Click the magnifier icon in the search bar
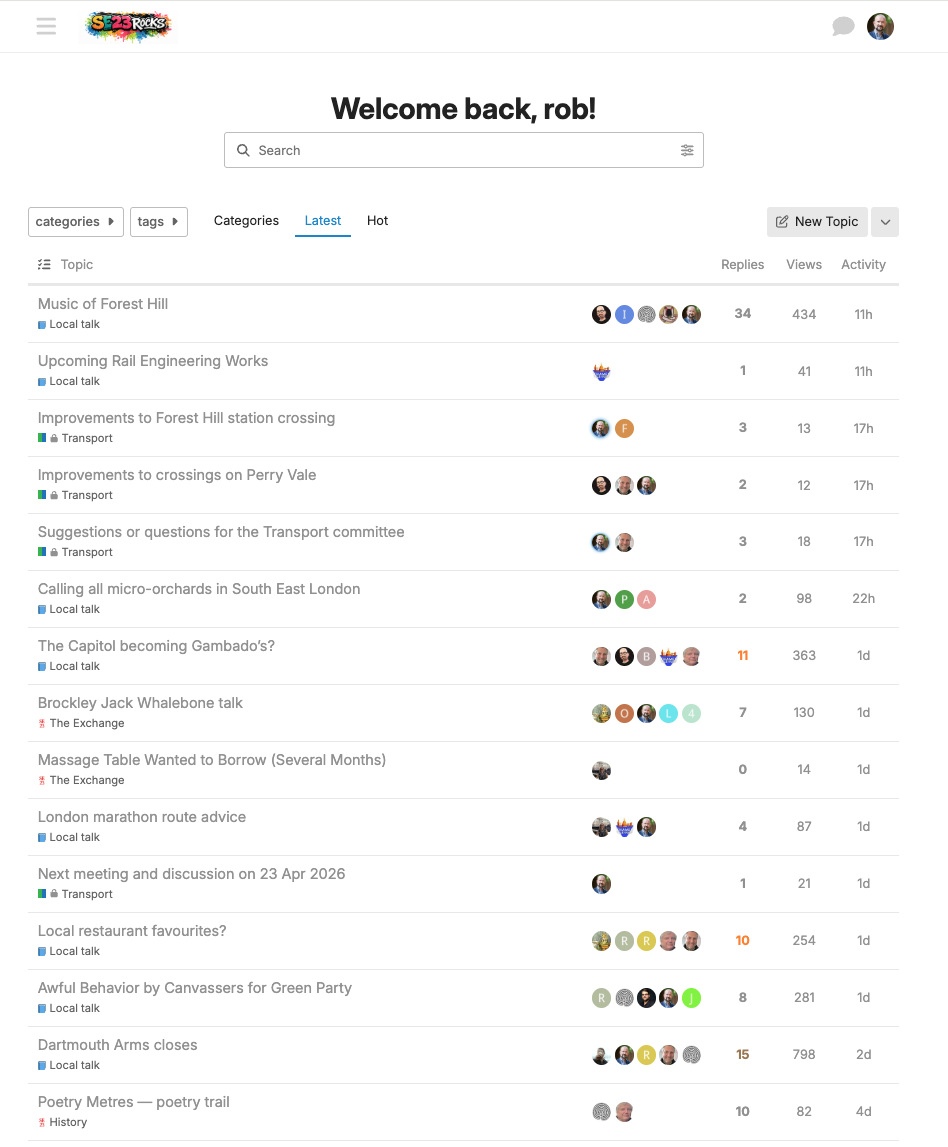Screen dimensions: 948x1147 click(x=243, y=151)
